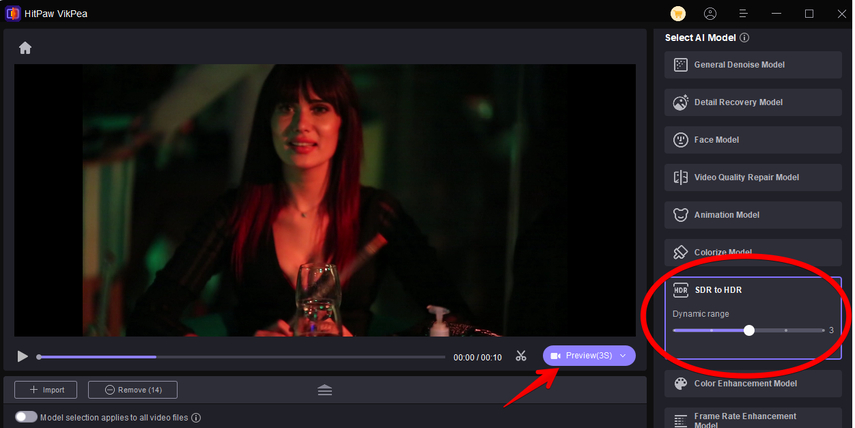Click the Remove (14) button
Image resolution: width=855 pixels, height=428 pixels.
(132, 390)
